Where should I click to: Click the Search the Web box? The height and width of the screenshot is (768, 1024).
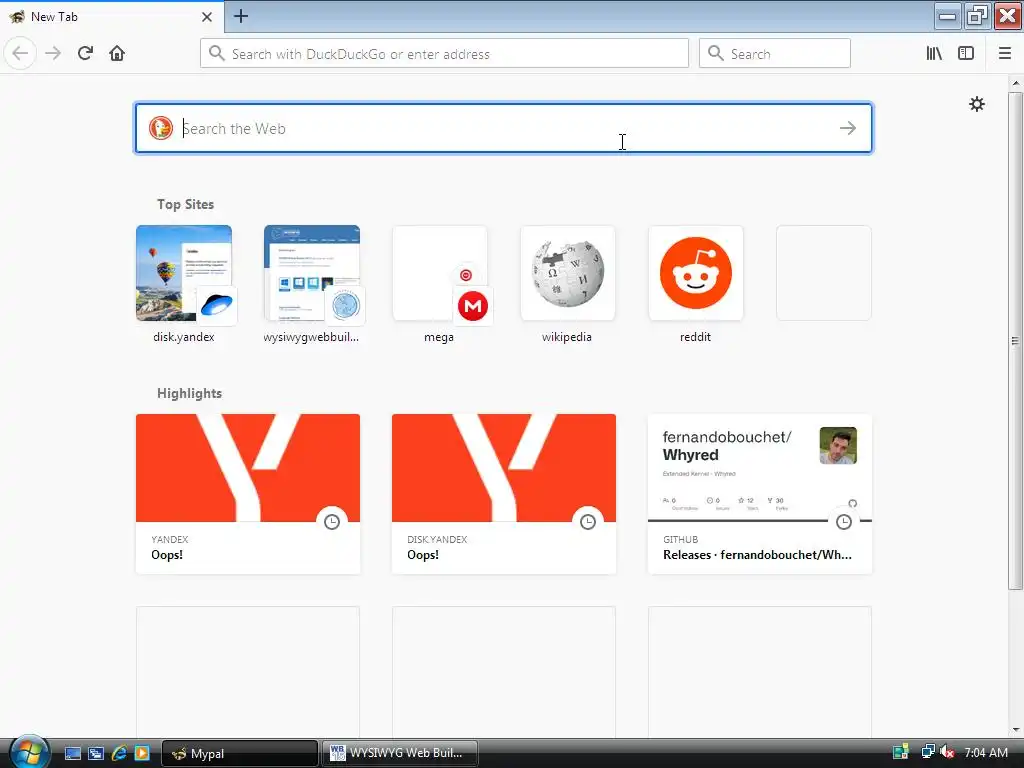coord(504,128)
